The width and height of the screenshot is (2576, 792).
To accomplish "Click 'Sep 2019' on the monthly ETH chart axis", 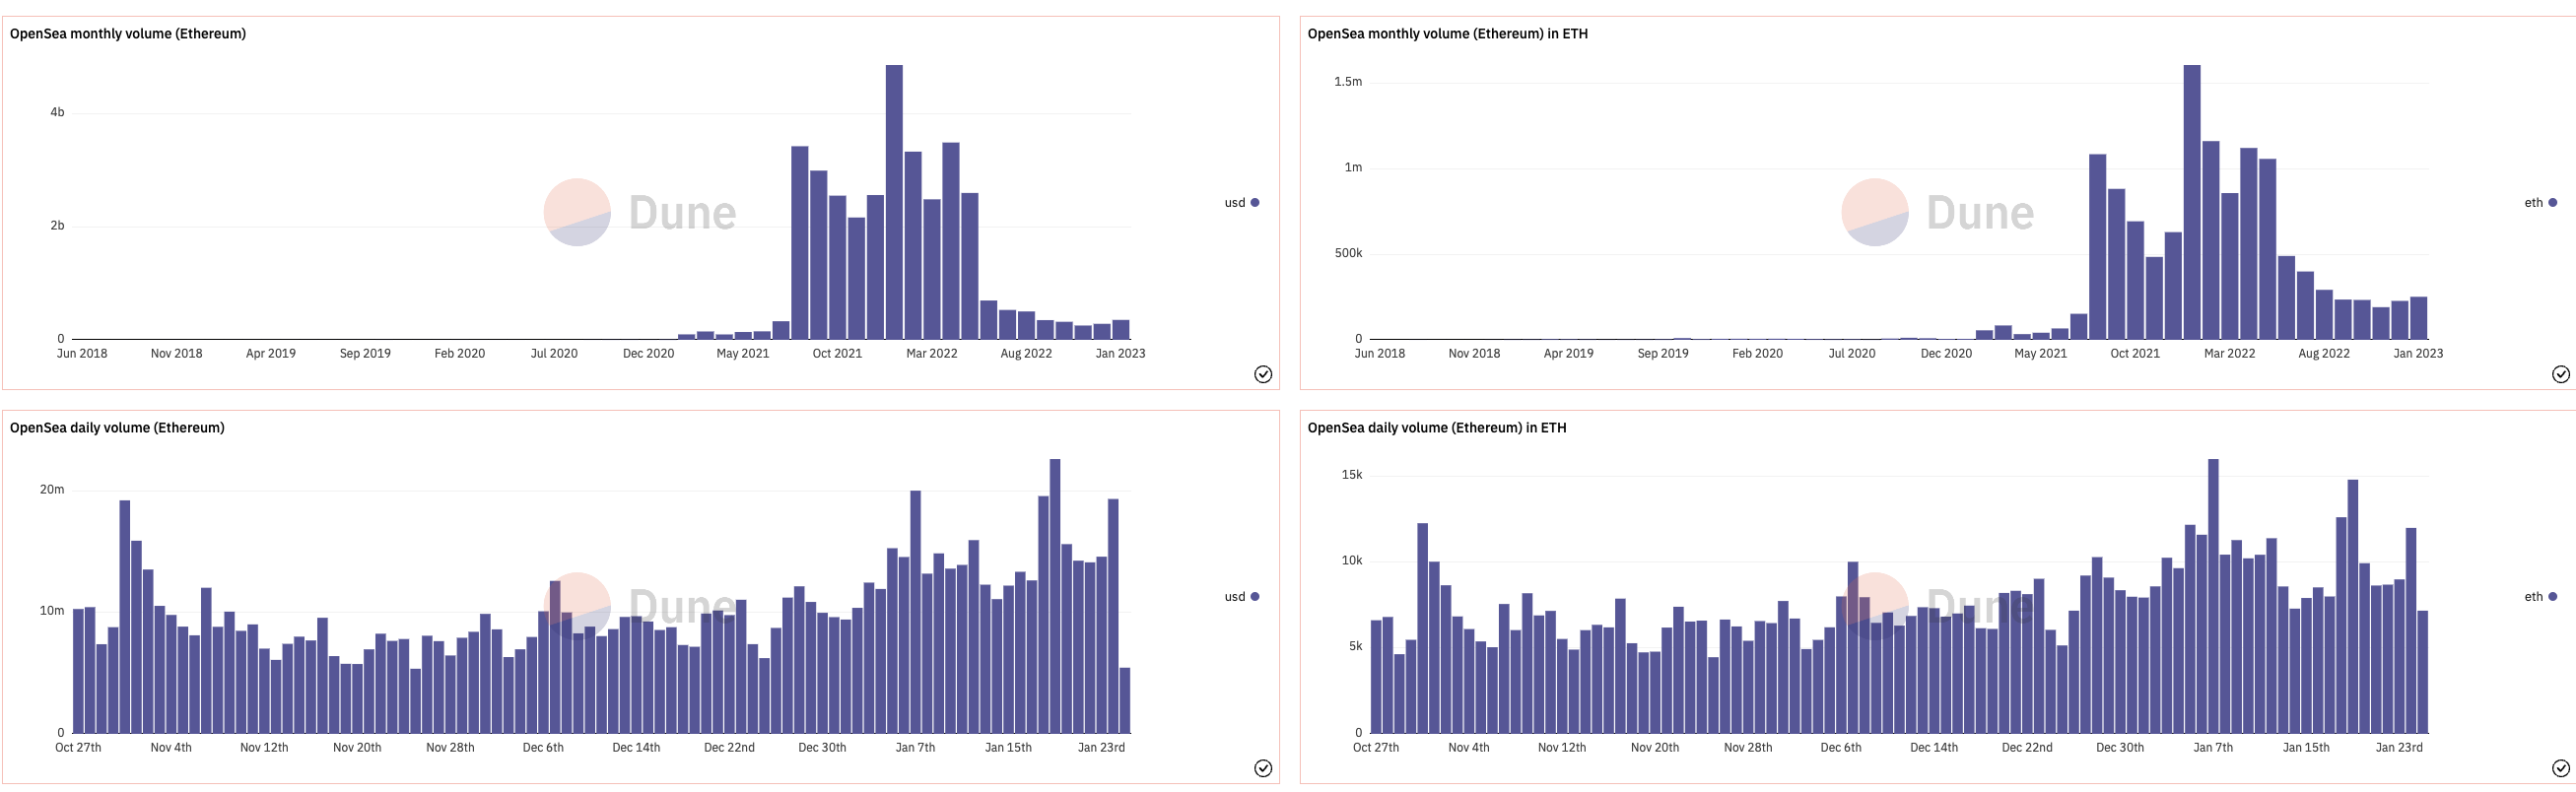I will [x=1663, y=354].
